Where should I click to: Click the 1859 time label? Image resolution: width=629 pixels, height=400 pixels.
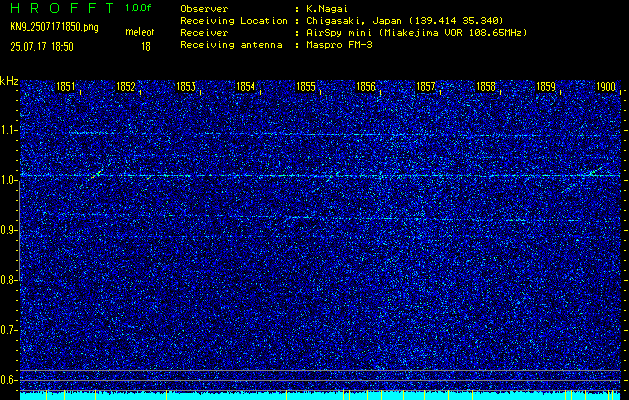point(546,87)
